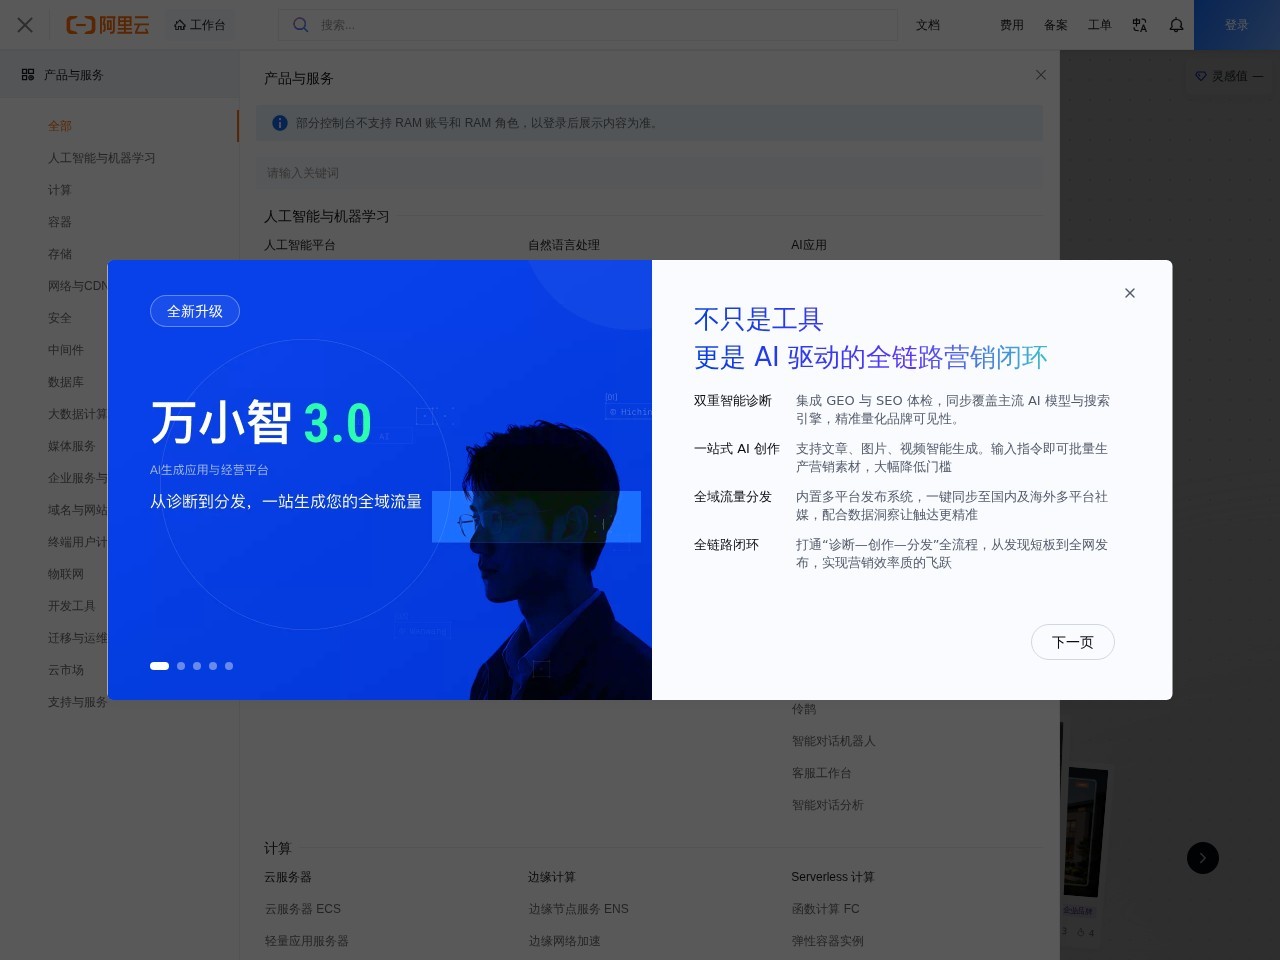
Task: Select 开发工具 in the sidebar
Action: coord(72,606)
